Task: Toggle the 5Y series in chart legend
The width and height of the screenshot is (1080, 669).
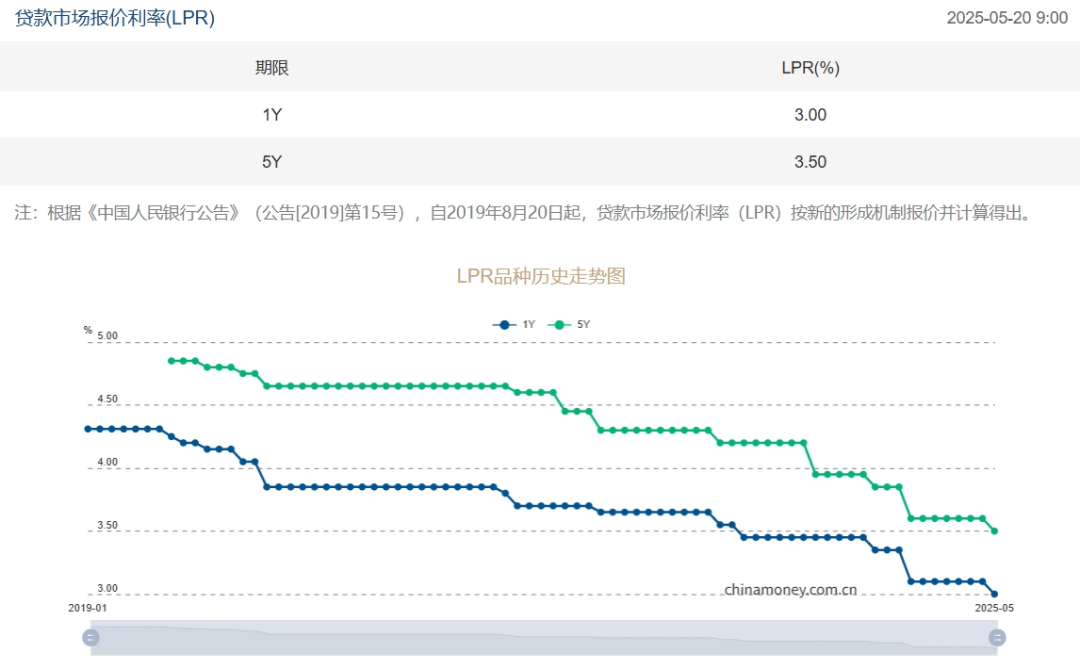Action: pyautogui.click(x=569, y=325)
